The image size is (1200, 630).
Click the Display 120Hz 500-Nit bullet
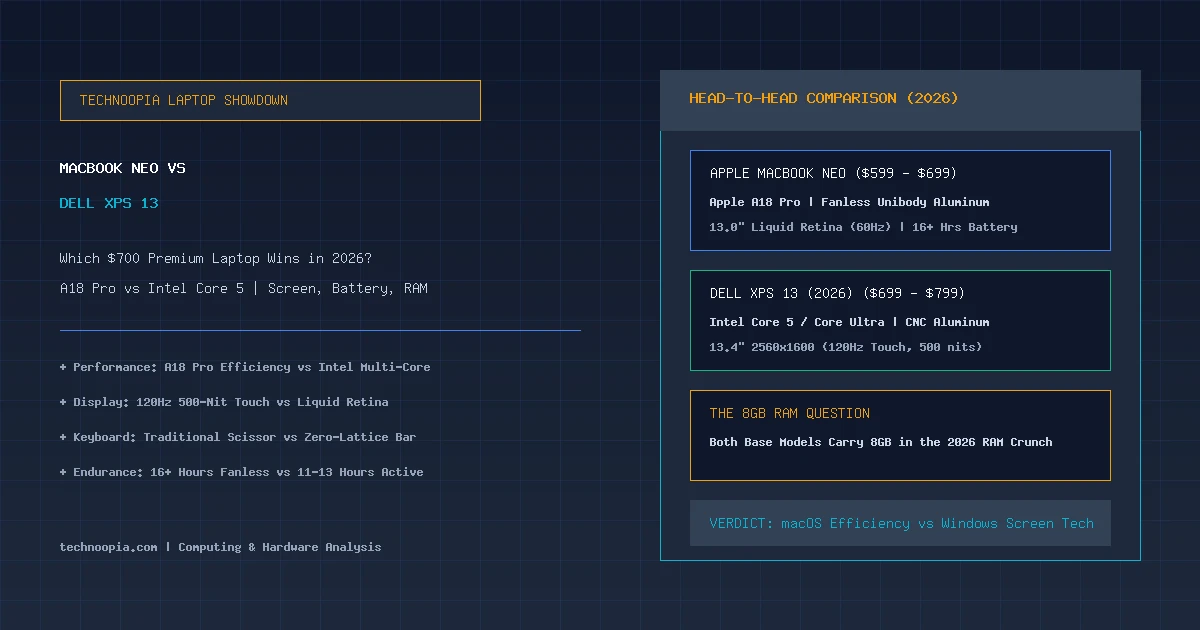pos(224,402)
